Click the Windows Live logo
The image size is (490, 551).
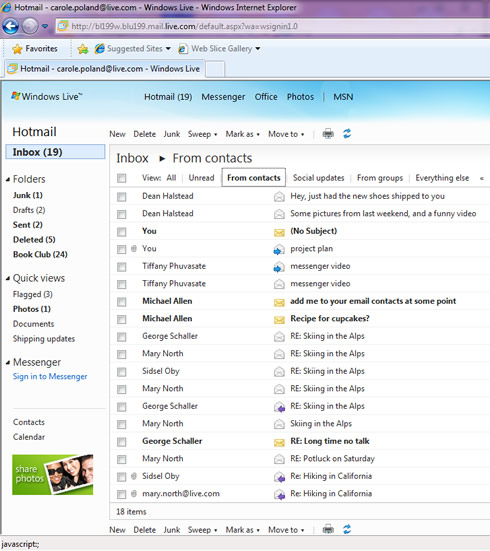point(46,96)
